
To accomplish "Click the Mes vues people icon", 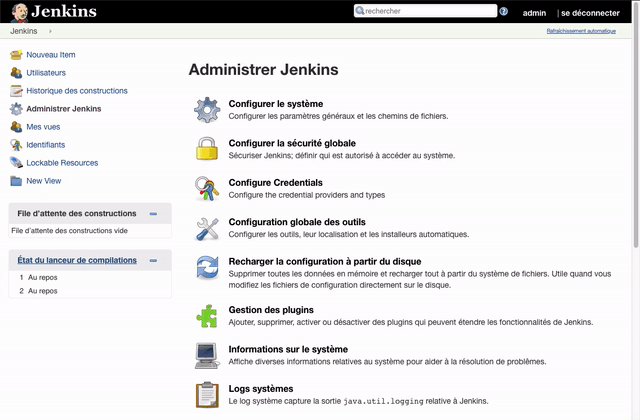I will 16,127.
